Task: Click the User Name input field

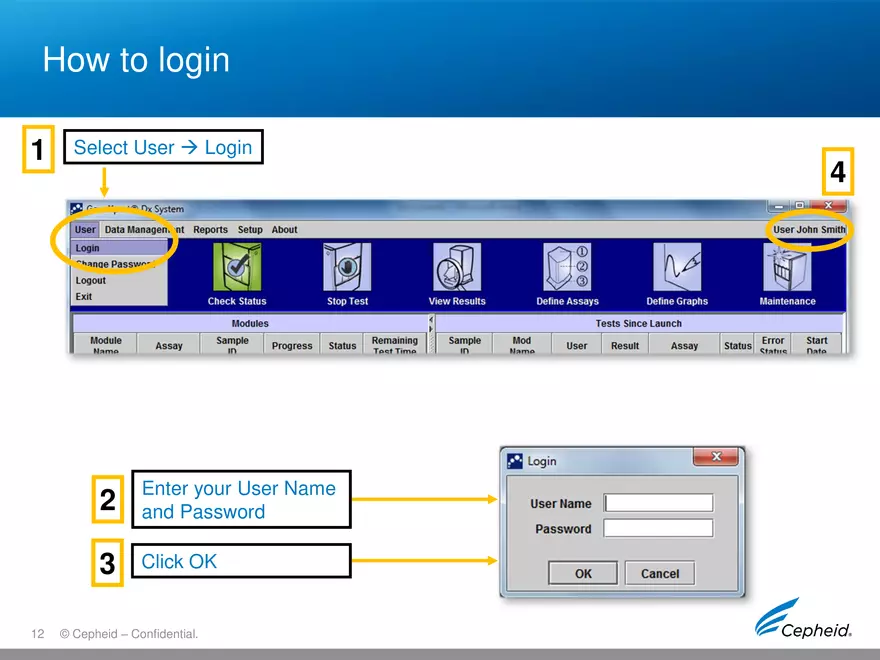Action: click(x=658, y=503)
